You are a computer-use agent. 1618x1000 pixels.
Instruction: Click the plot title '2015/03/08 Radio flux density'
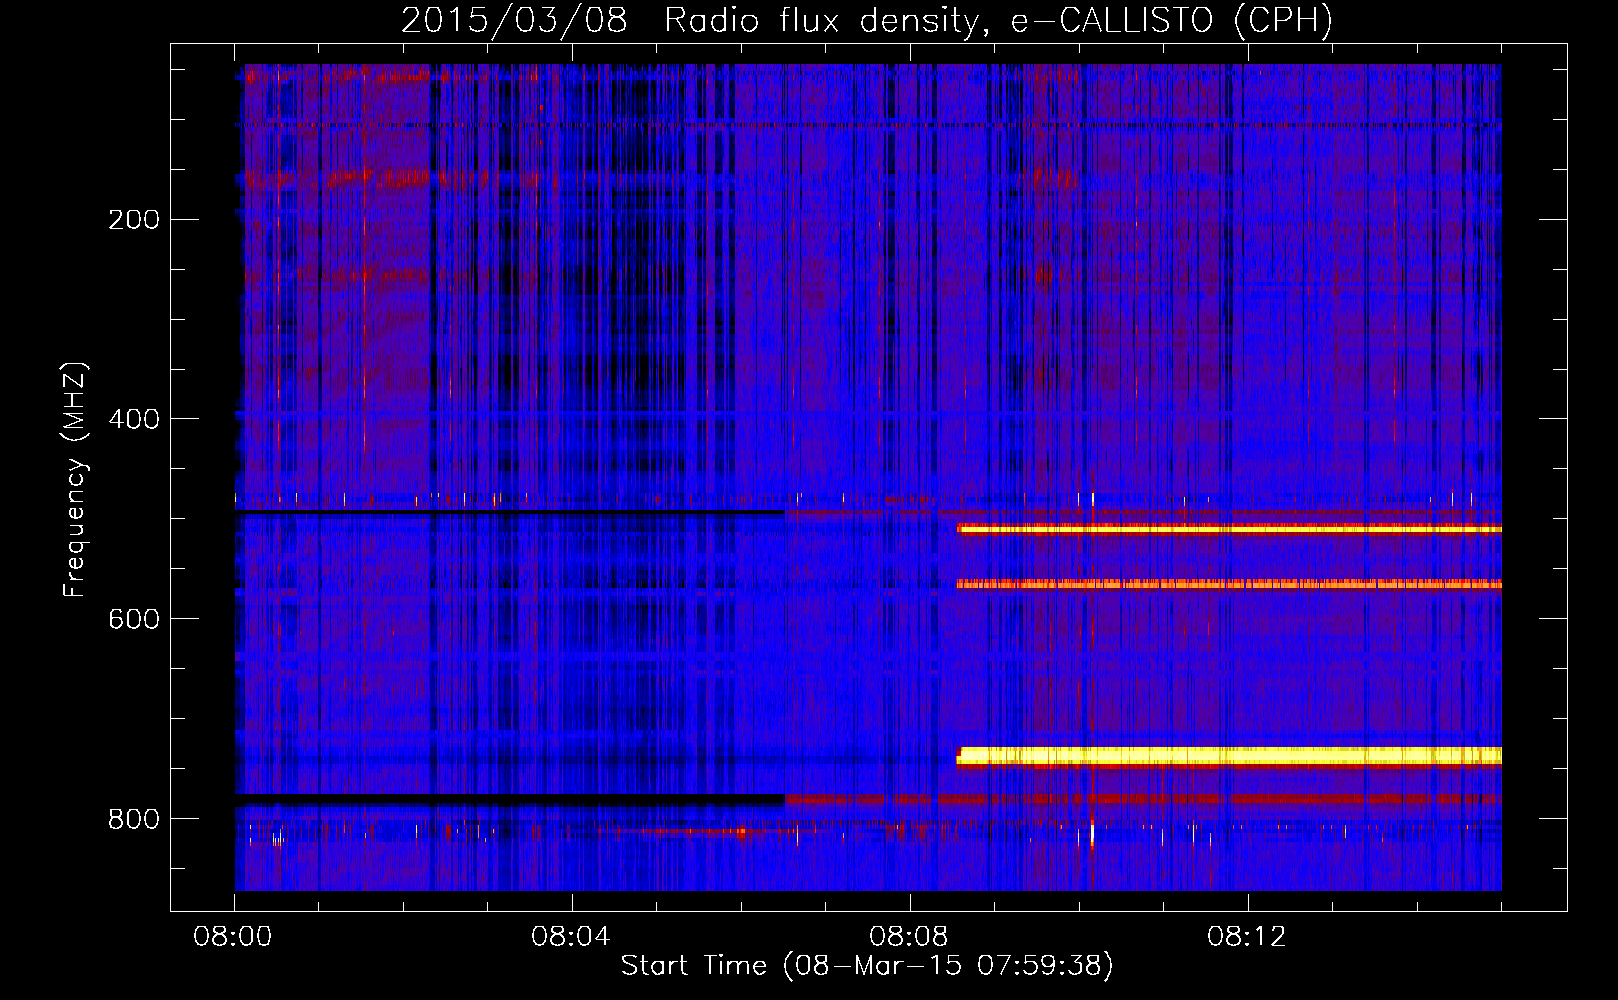pos(867,20)
